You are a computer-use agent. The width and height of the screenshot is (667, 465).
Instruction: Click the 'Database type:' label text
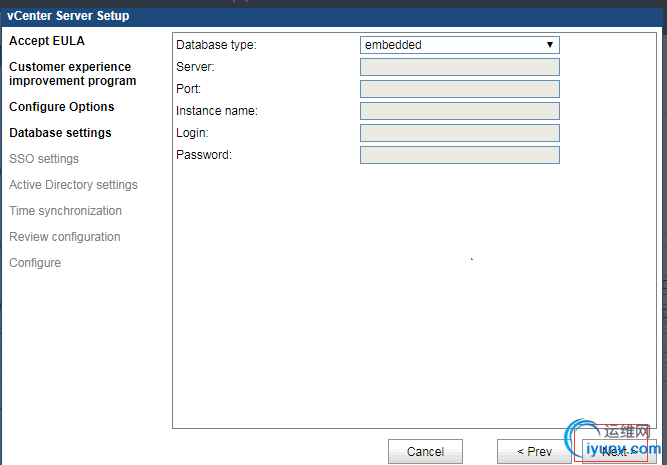point(216,45)
